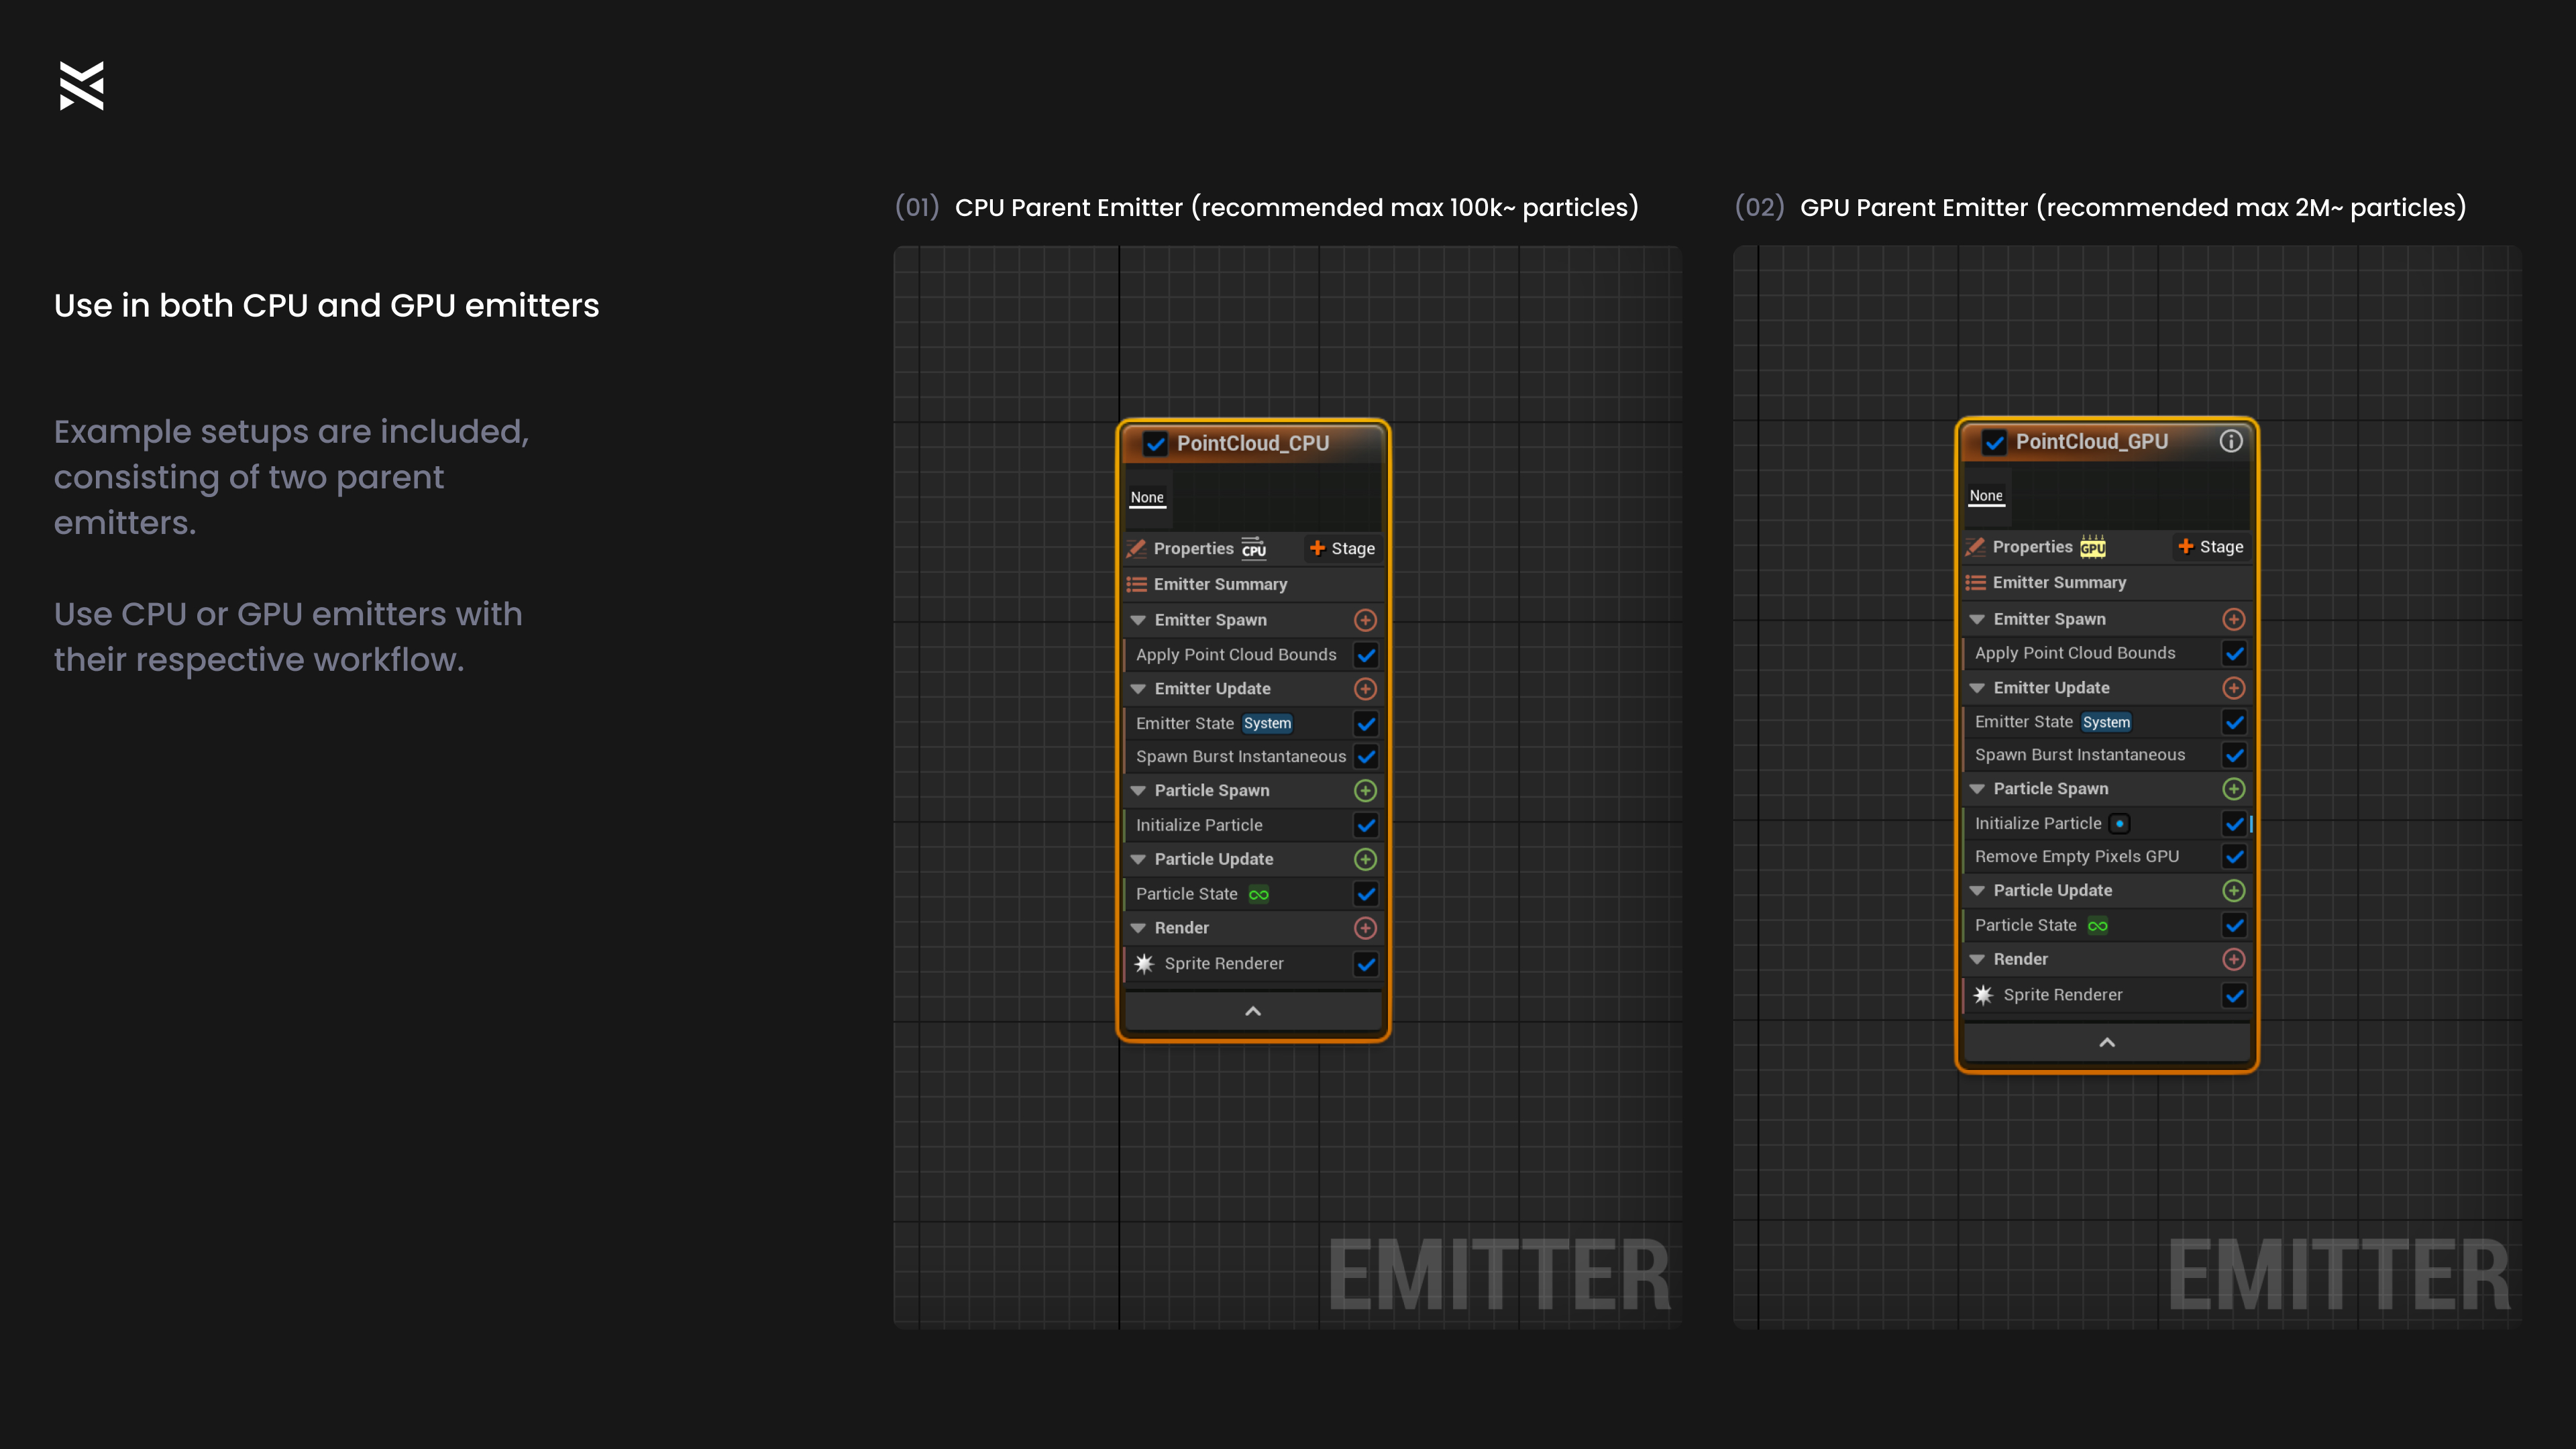Collapse the Emitter Update section in the CPU emitter

pyautogui.click(x=1138, y=689)
